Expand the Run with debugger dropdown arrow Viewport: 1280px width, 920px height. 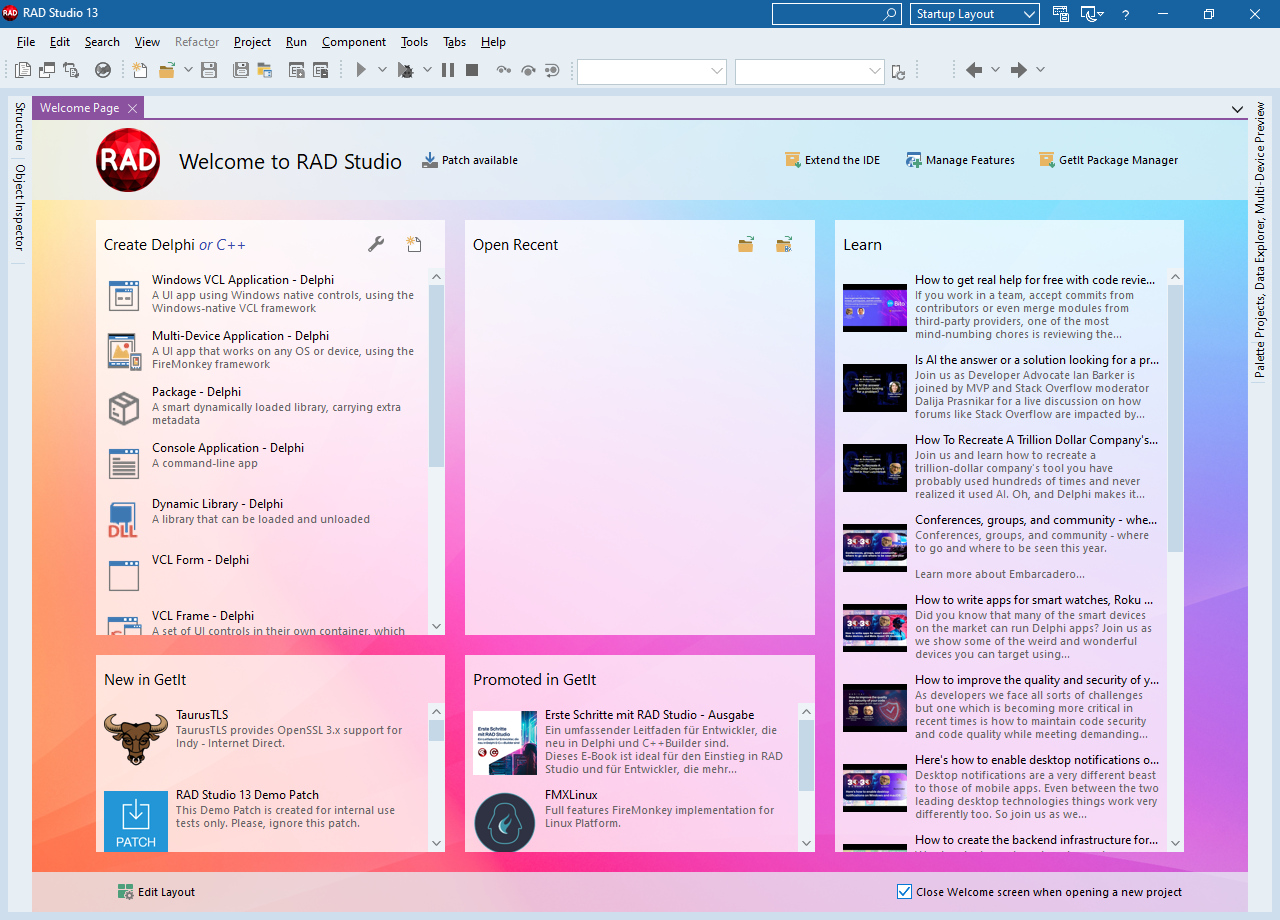pos(427,70)
